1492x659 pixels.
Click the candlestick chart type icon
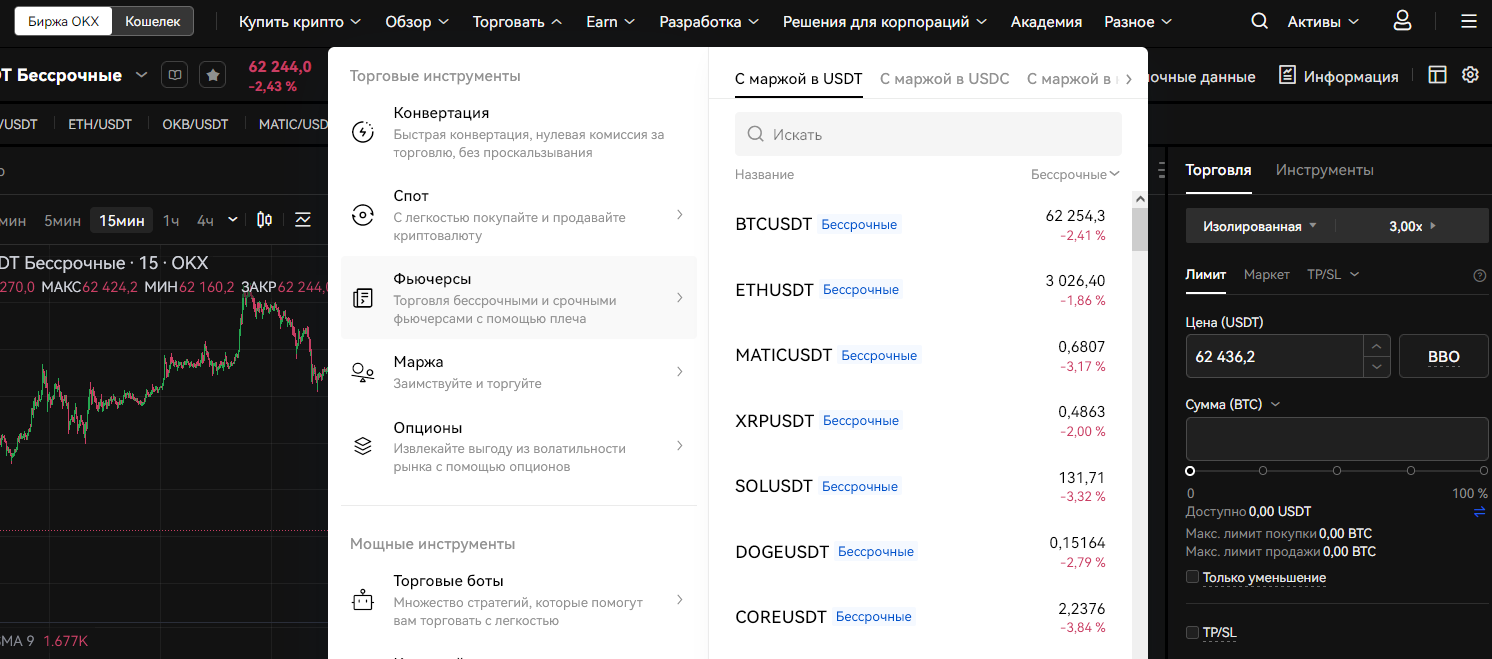pyautogui.click(x=265, y=220)
